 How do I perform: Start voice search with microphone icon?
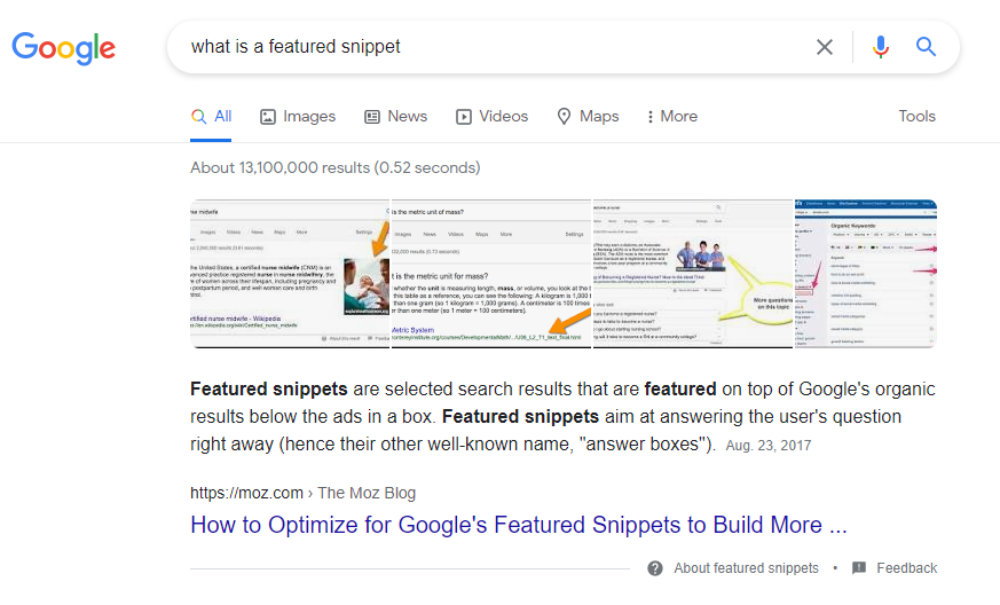click(x=881, y=47)
